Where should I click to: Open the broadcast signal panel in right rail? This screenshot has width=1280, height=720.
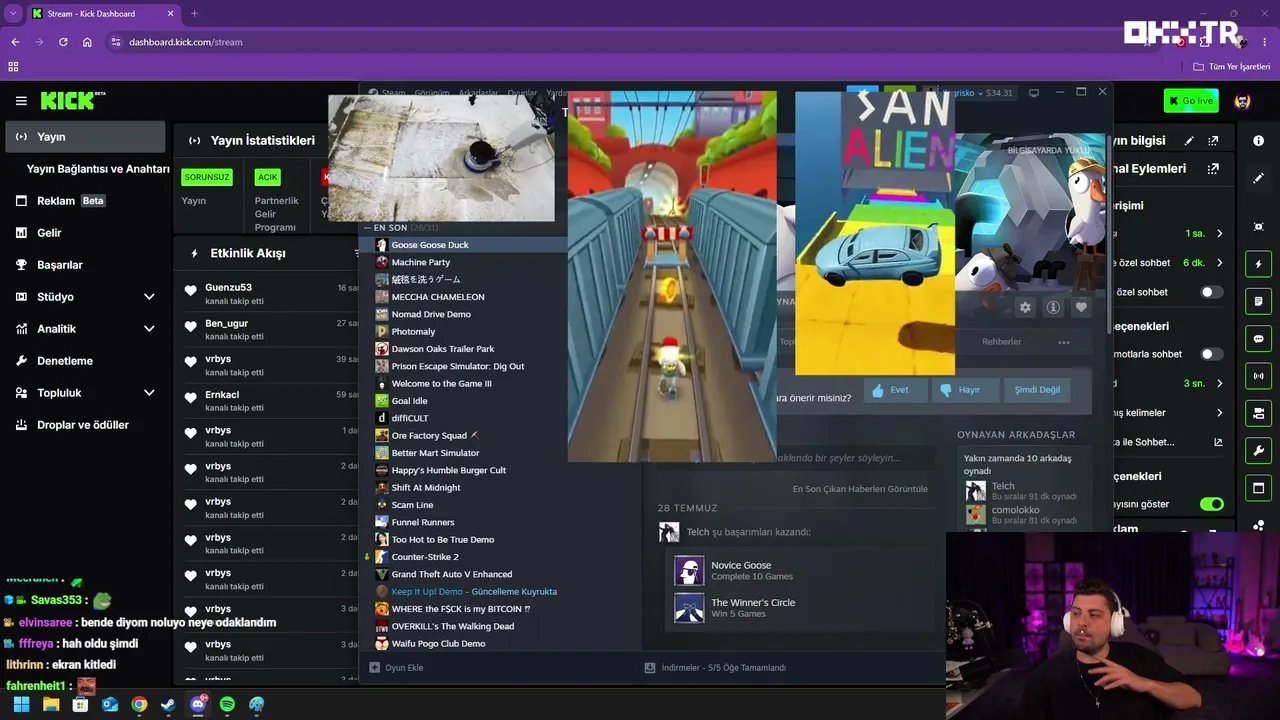click(1258, 376)
